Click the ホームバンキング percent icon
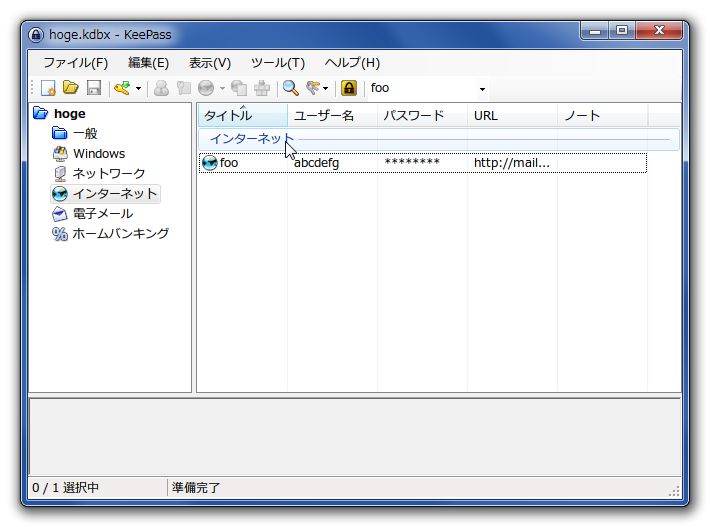Viewport: 710px width, 527px height. coord(60,234)
